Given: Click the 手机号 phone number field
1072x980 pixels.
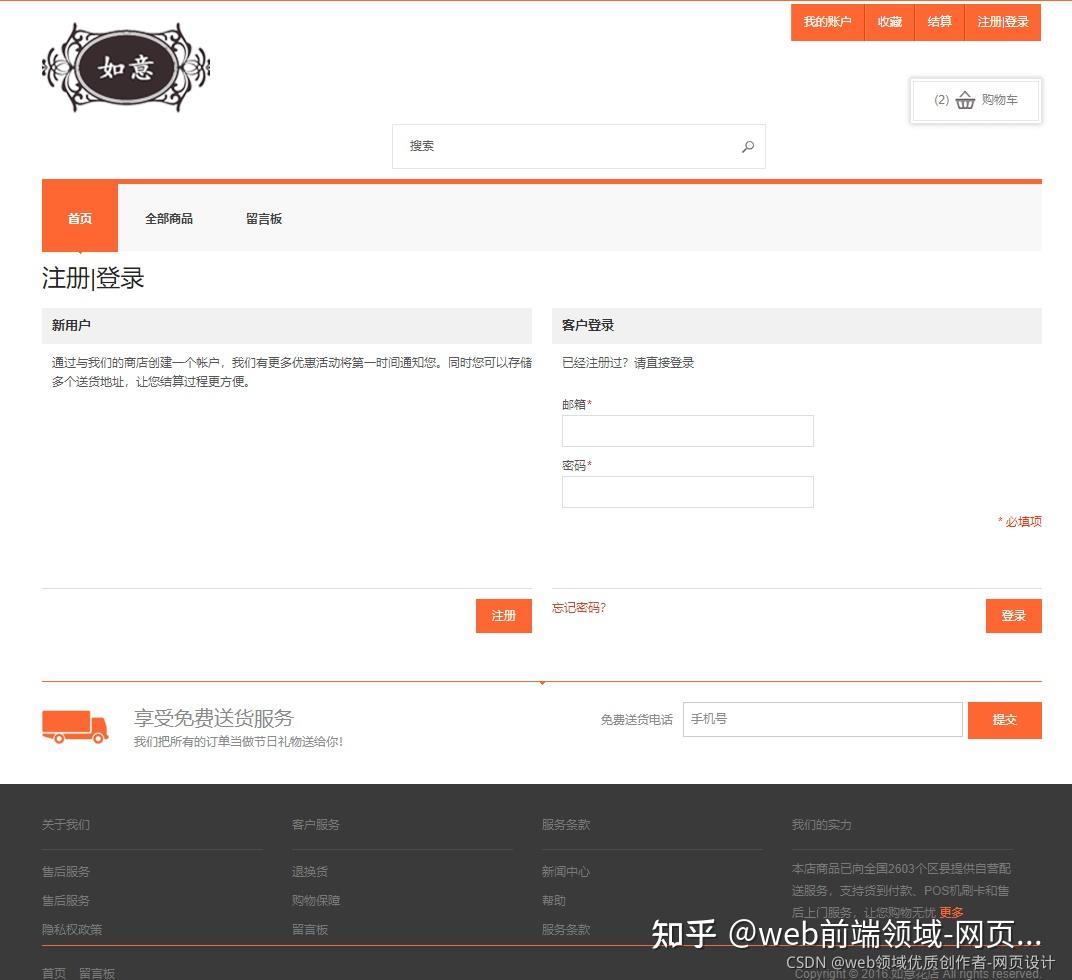Looking at the screenshot, I should (x=822, y=719).
